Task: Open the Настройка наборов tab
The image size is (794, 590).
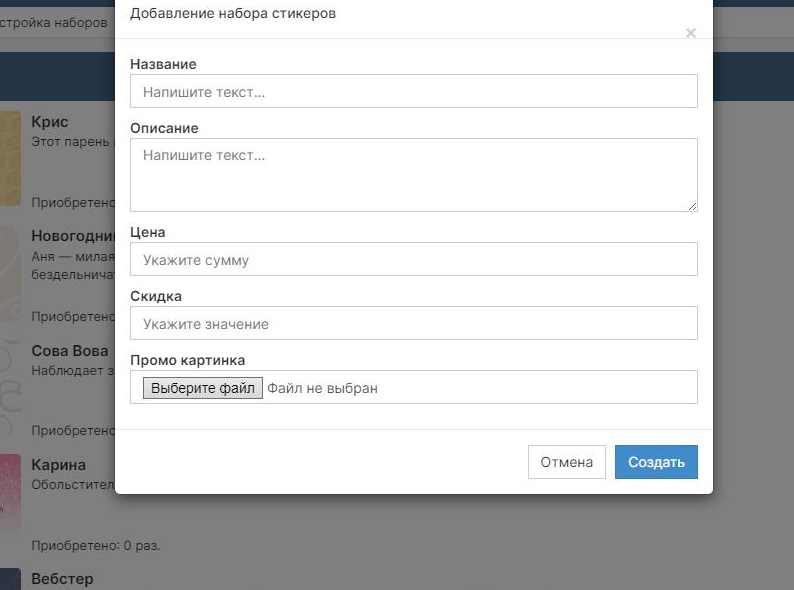Action: [54, 22]
